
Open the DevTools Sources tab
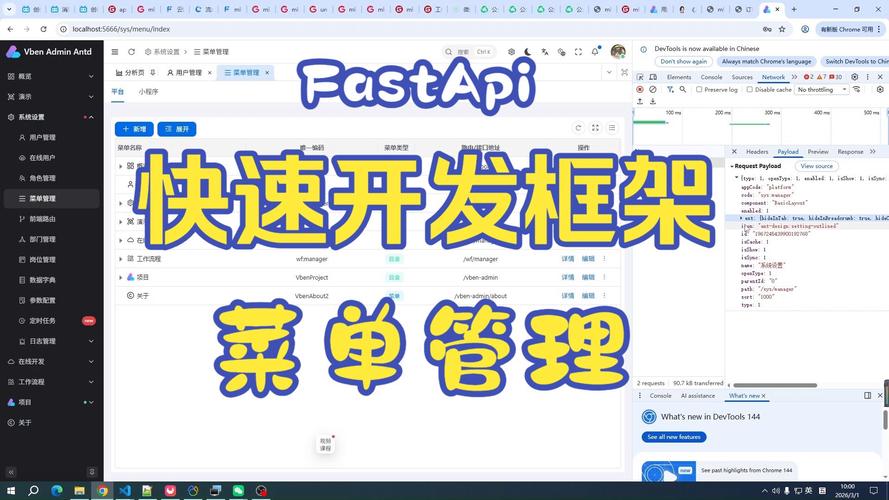pos(742,77)
